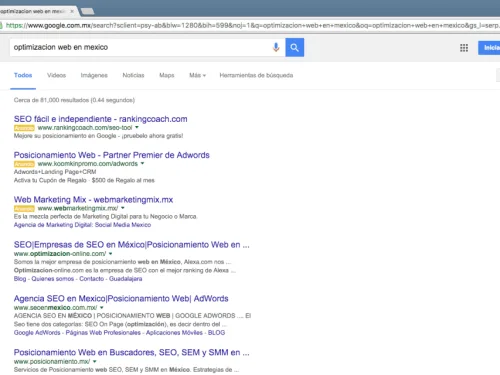Click the blue Iniciar sesión button
500x375 pixels.
pyautogui.click(x=489, y=48)
